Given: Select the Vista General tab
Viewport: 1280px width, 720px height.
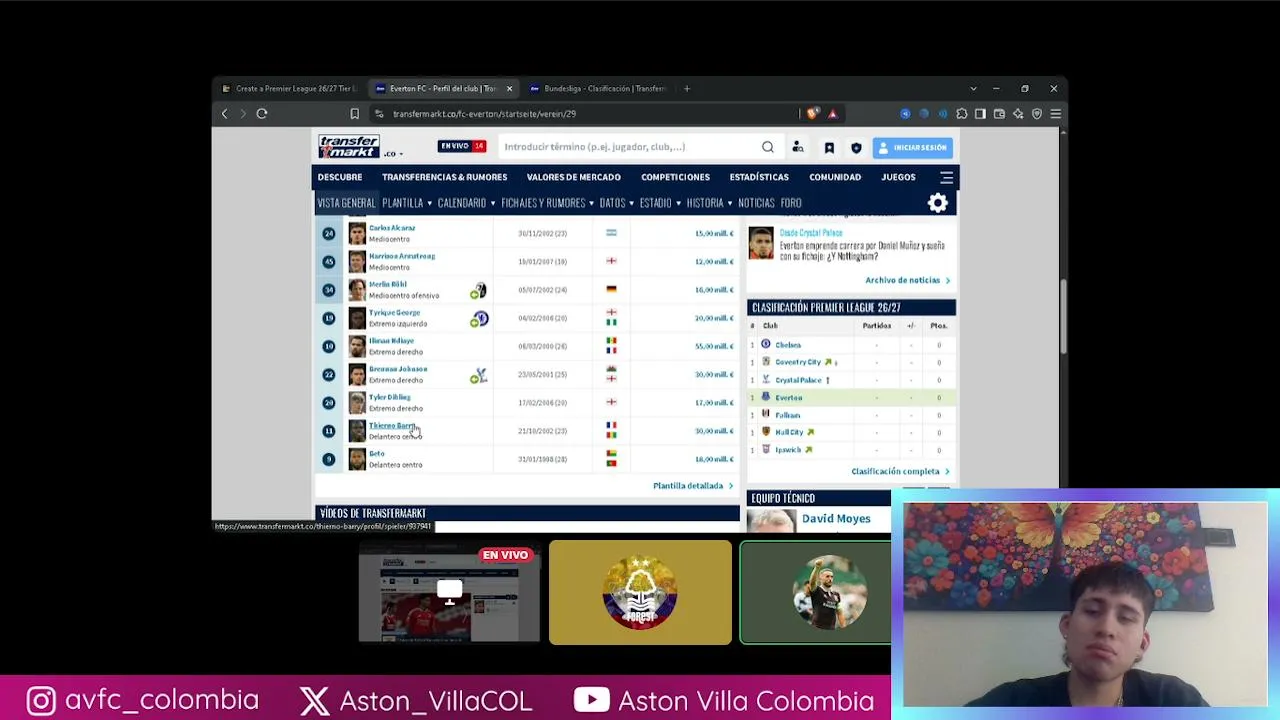Looking at the screenshot, I should tap(346, 203).
